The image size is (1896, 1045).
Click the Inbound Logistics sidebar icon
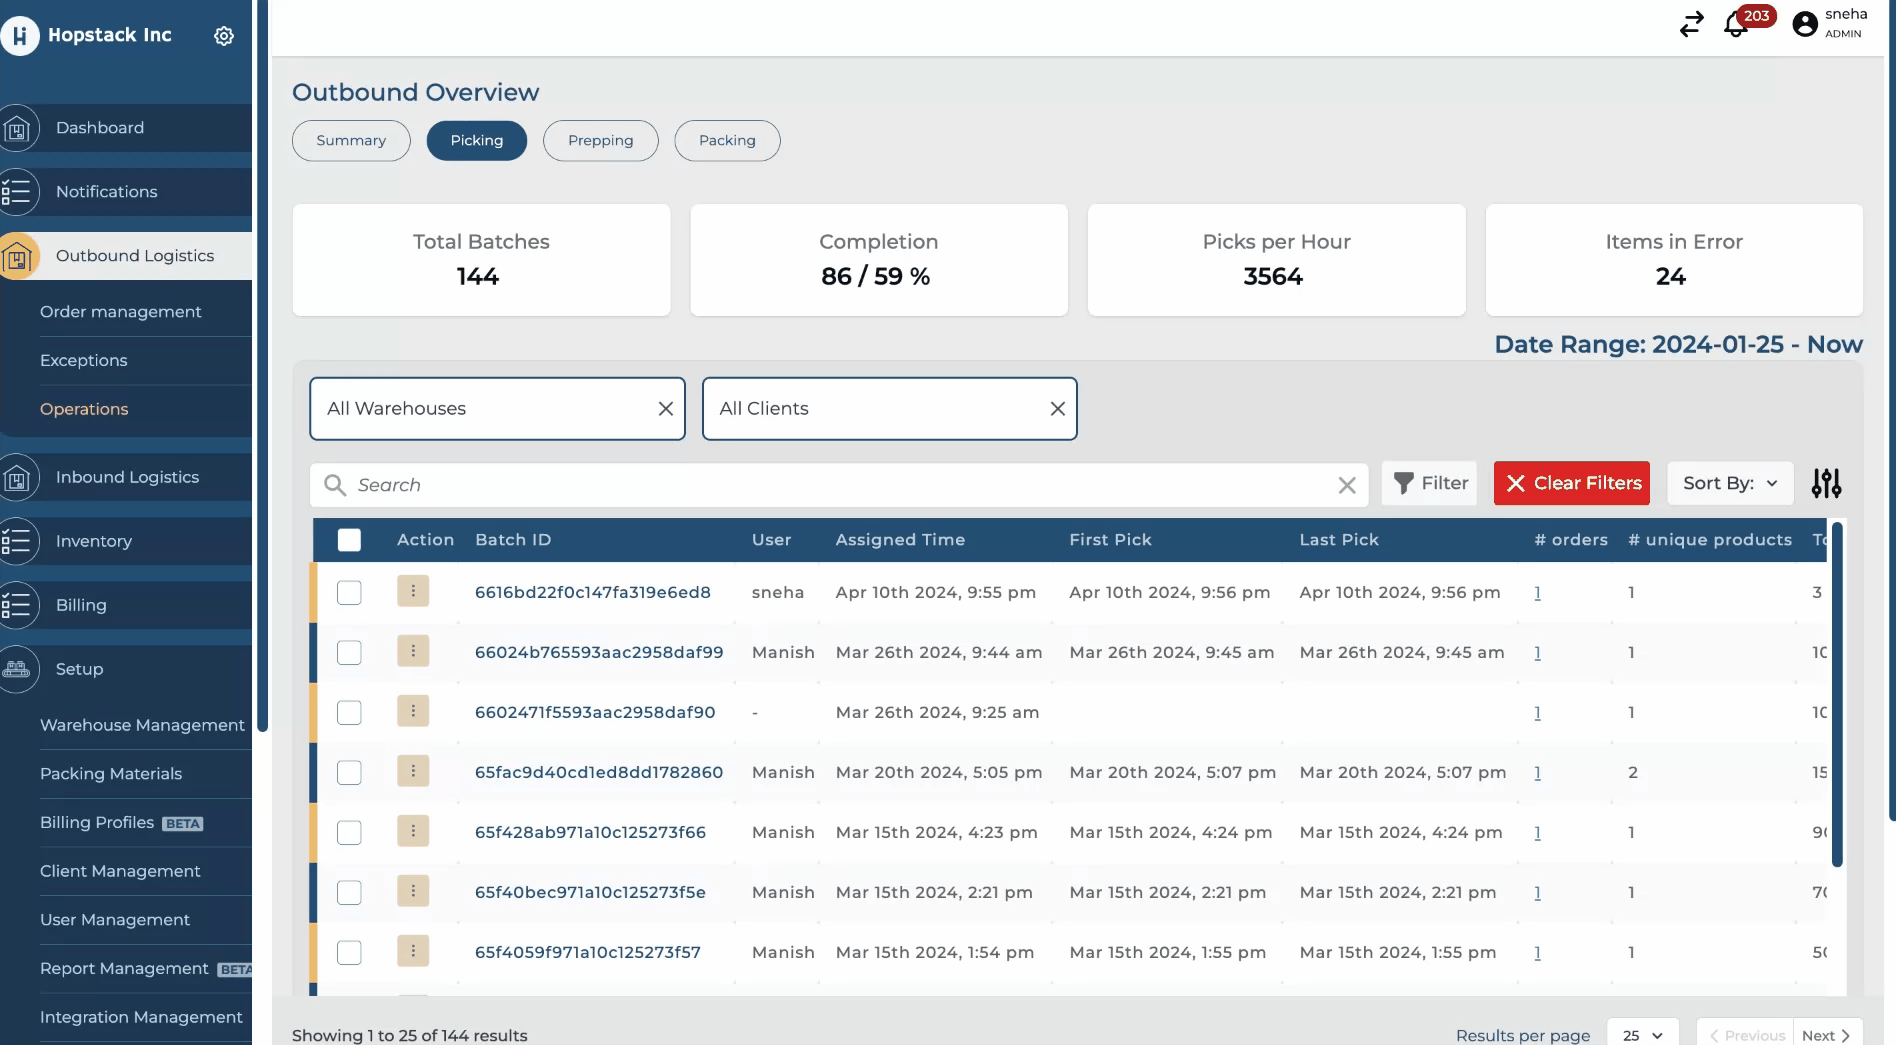click(18, 478)
